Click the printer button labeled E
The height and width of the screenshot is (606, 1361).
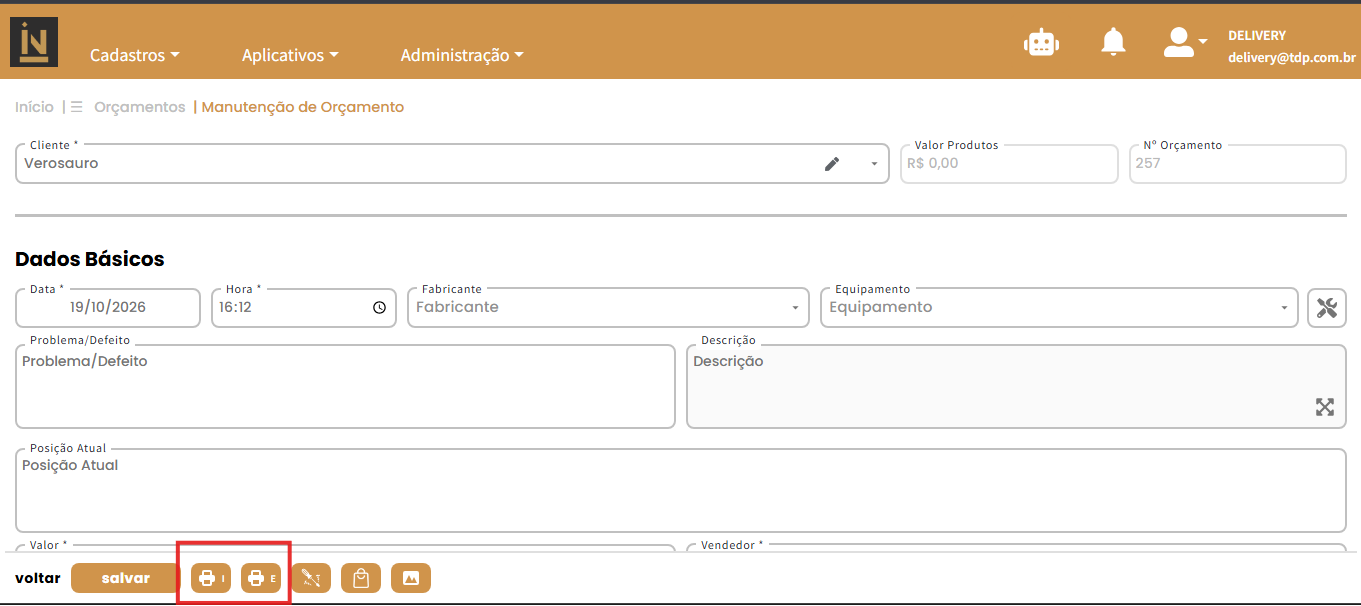click(x=261, y=578)
